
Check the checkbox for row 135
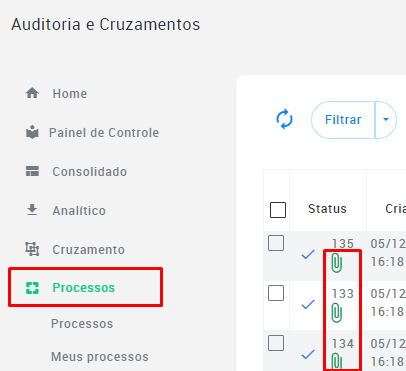pyautogui.click(x=276, y=243)
